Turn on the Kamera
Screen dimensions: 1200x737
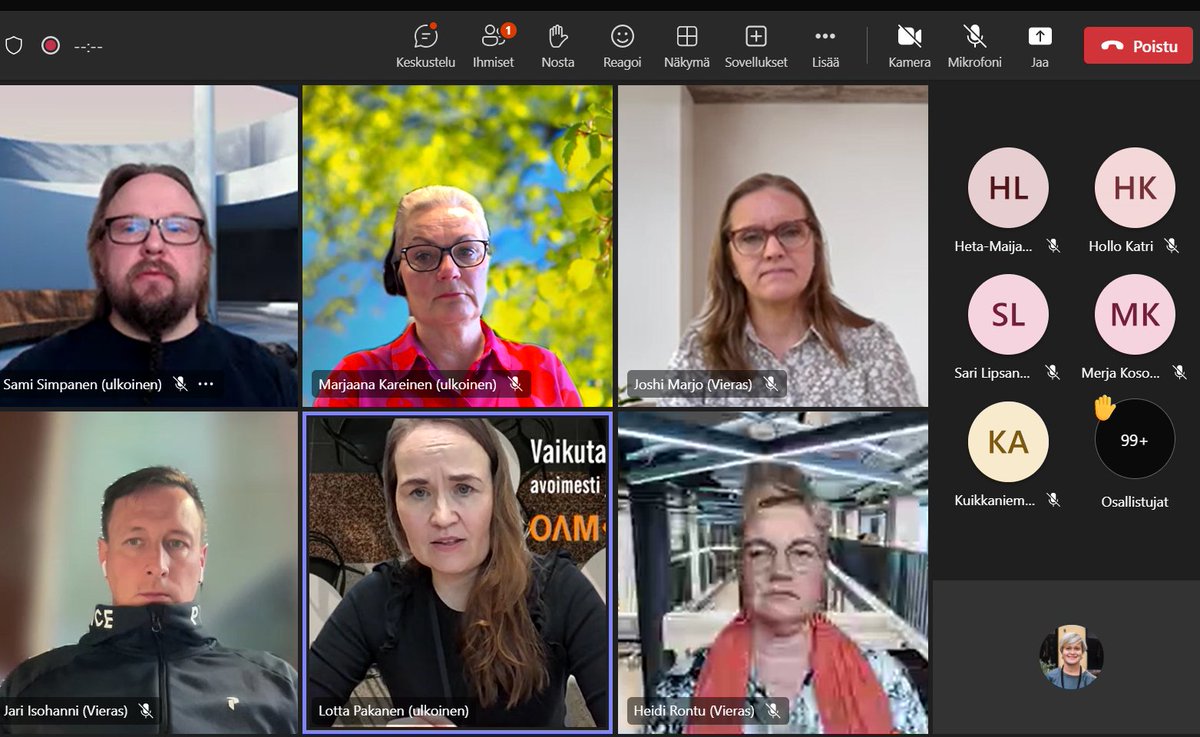tap(909, 46)
